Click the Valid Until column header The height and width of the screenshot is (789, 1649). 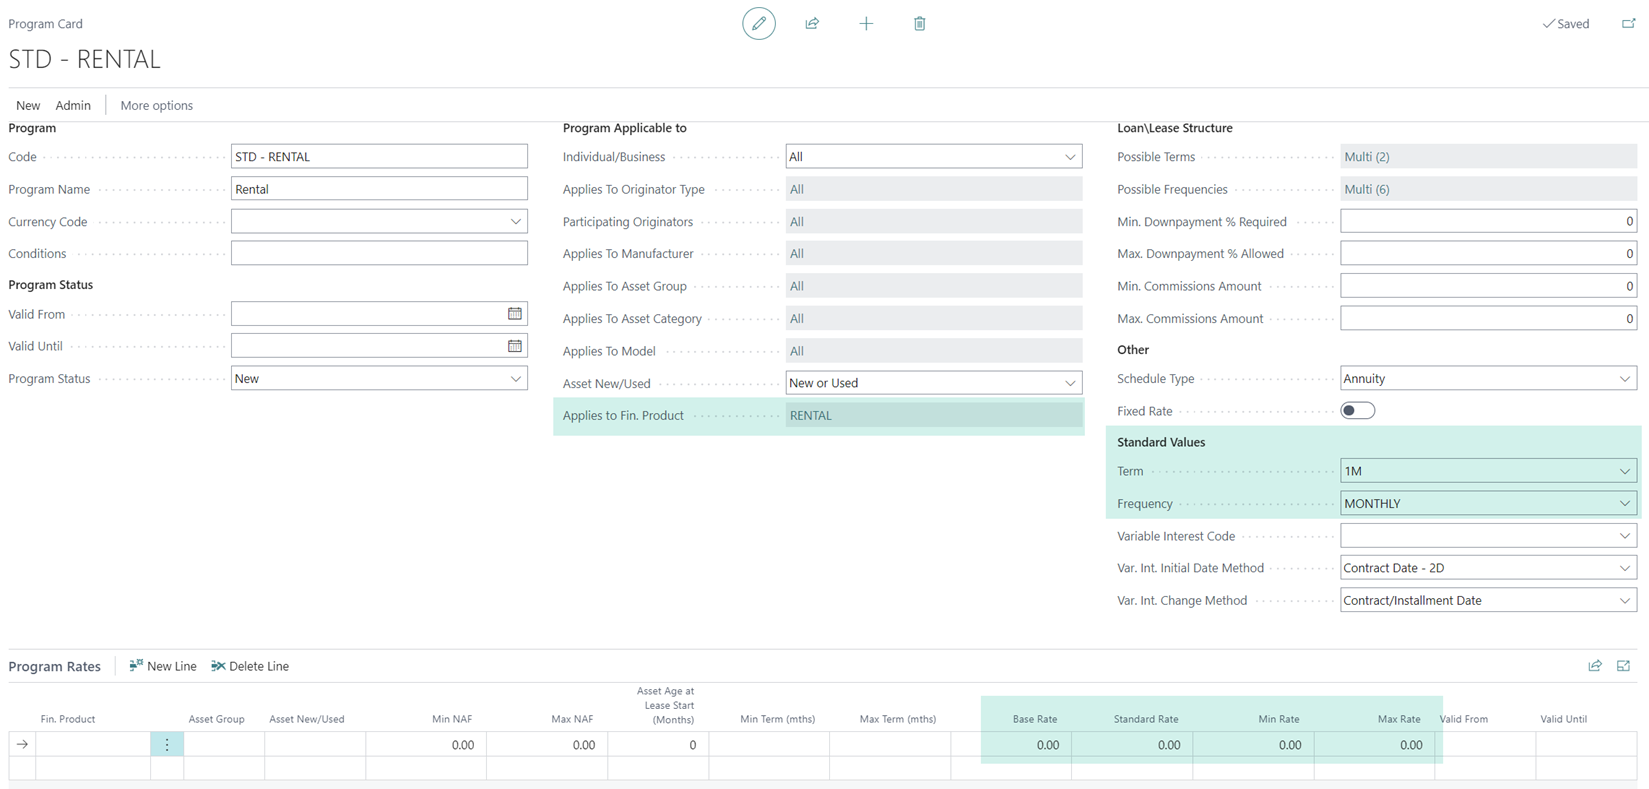(x=1564, y=719)
